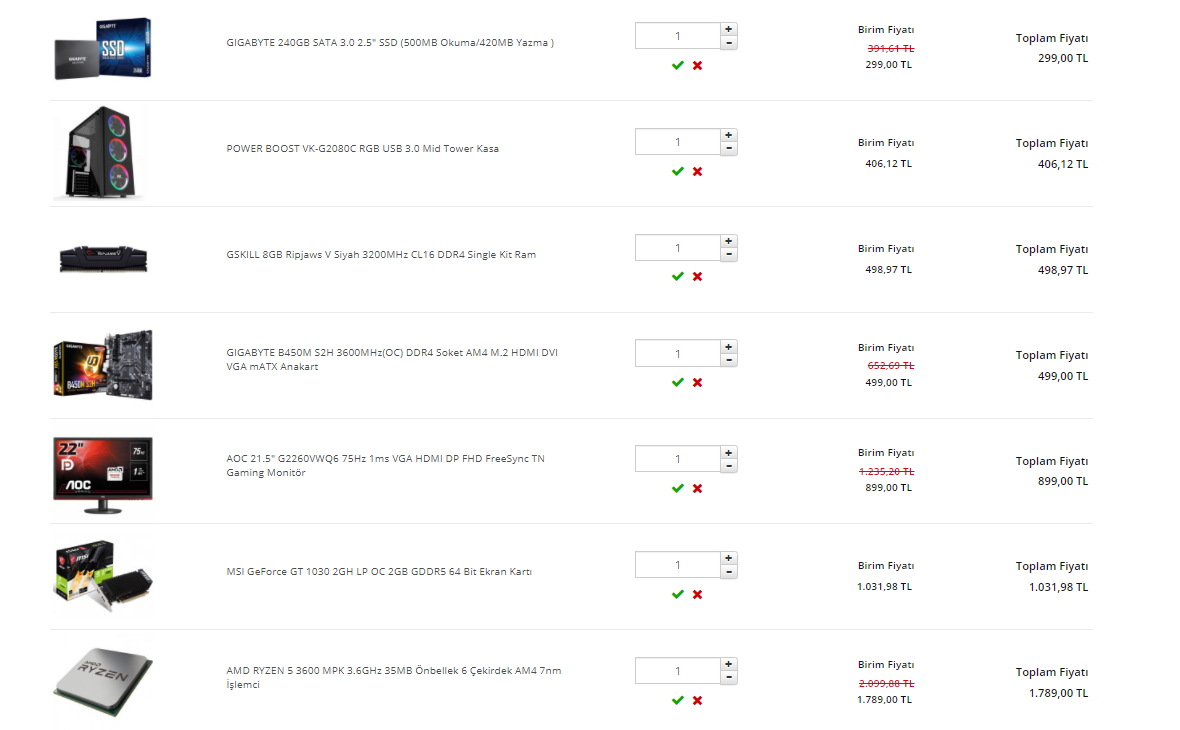1180x730 pixels.
Task: Confirm GSKILL Ripjaws RAM quantity green check
Action: (x=677, y=277)
